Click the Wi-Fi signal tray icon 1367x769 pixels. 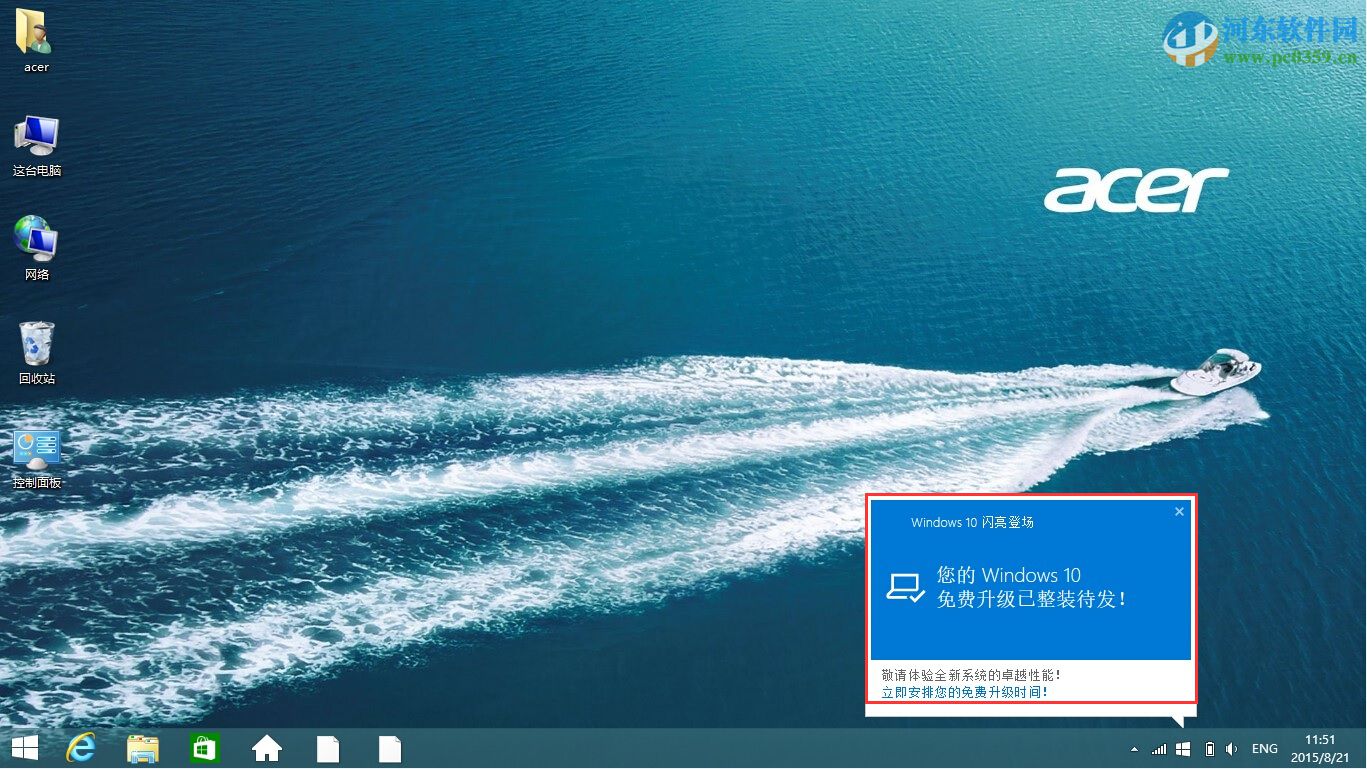[1159, 748]
